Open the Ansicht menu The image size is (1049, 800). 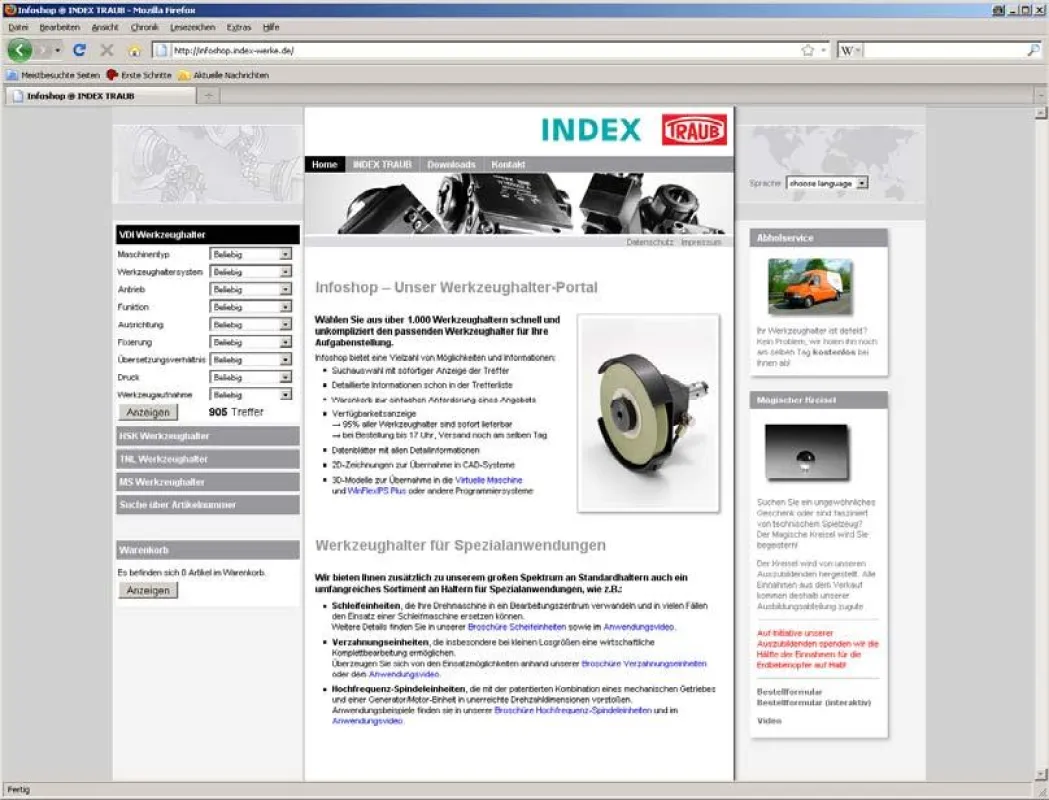pyautogui.click(x=105, y=27)
